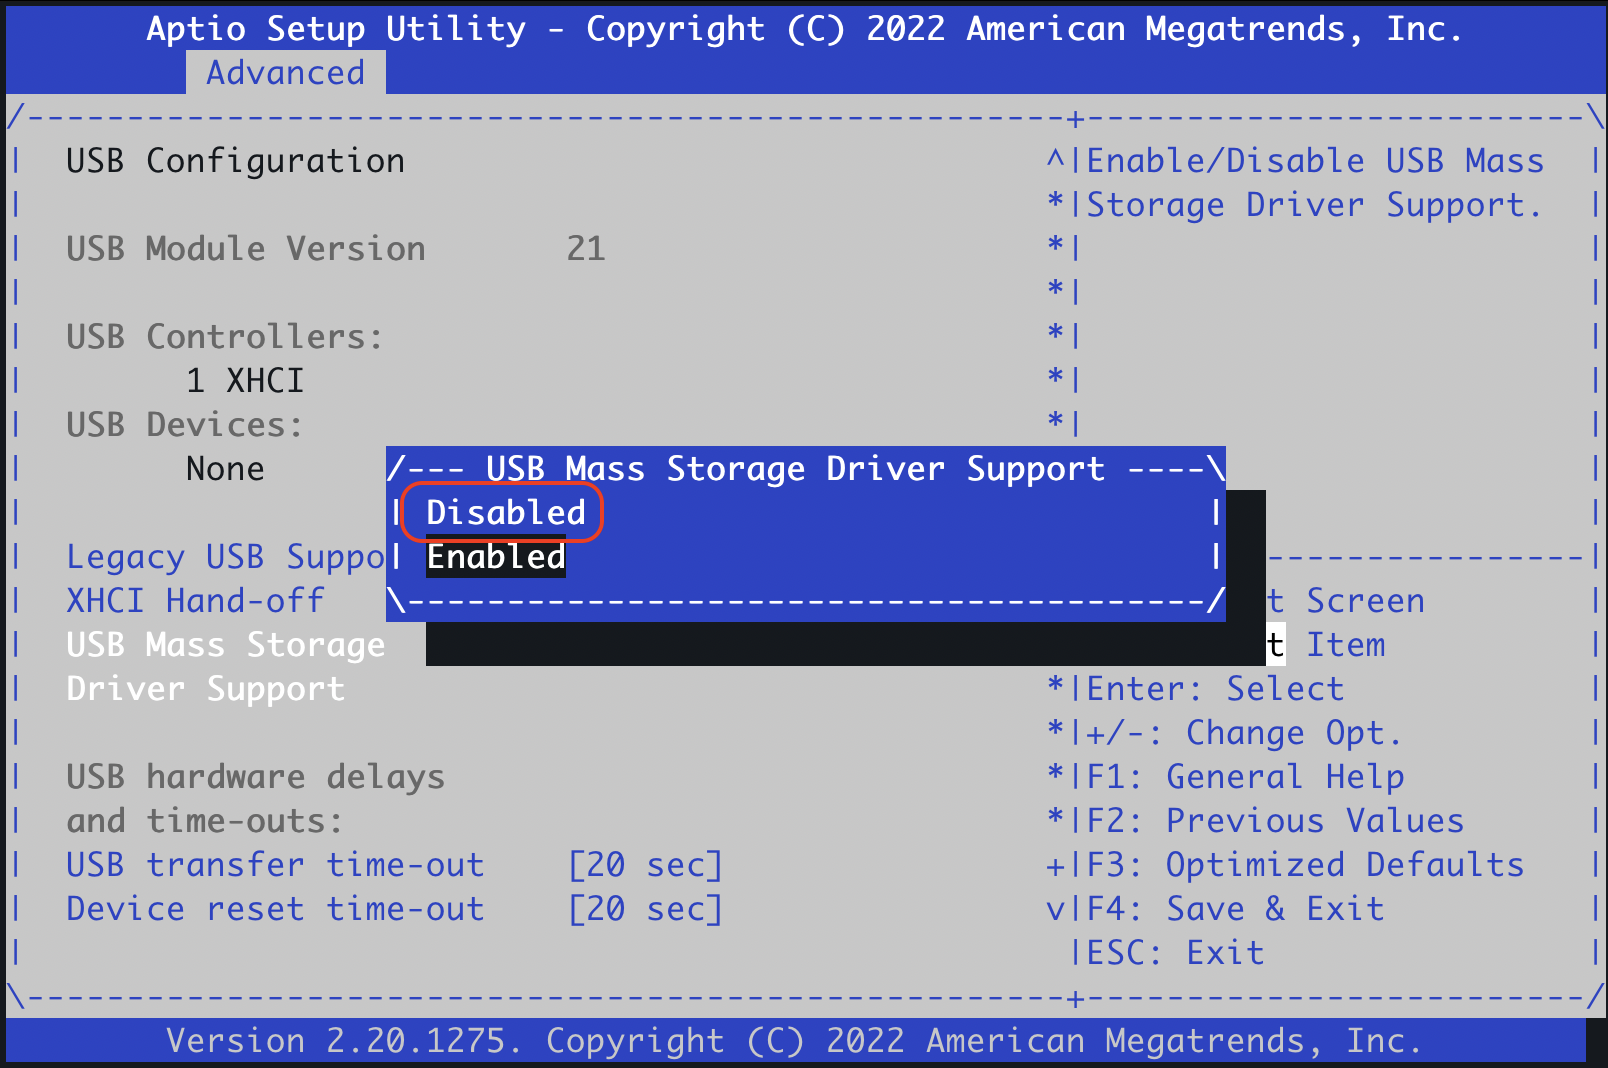Click the Device reset time-out label
This screenshot has height=1068, width=1608.
(275, 909)
